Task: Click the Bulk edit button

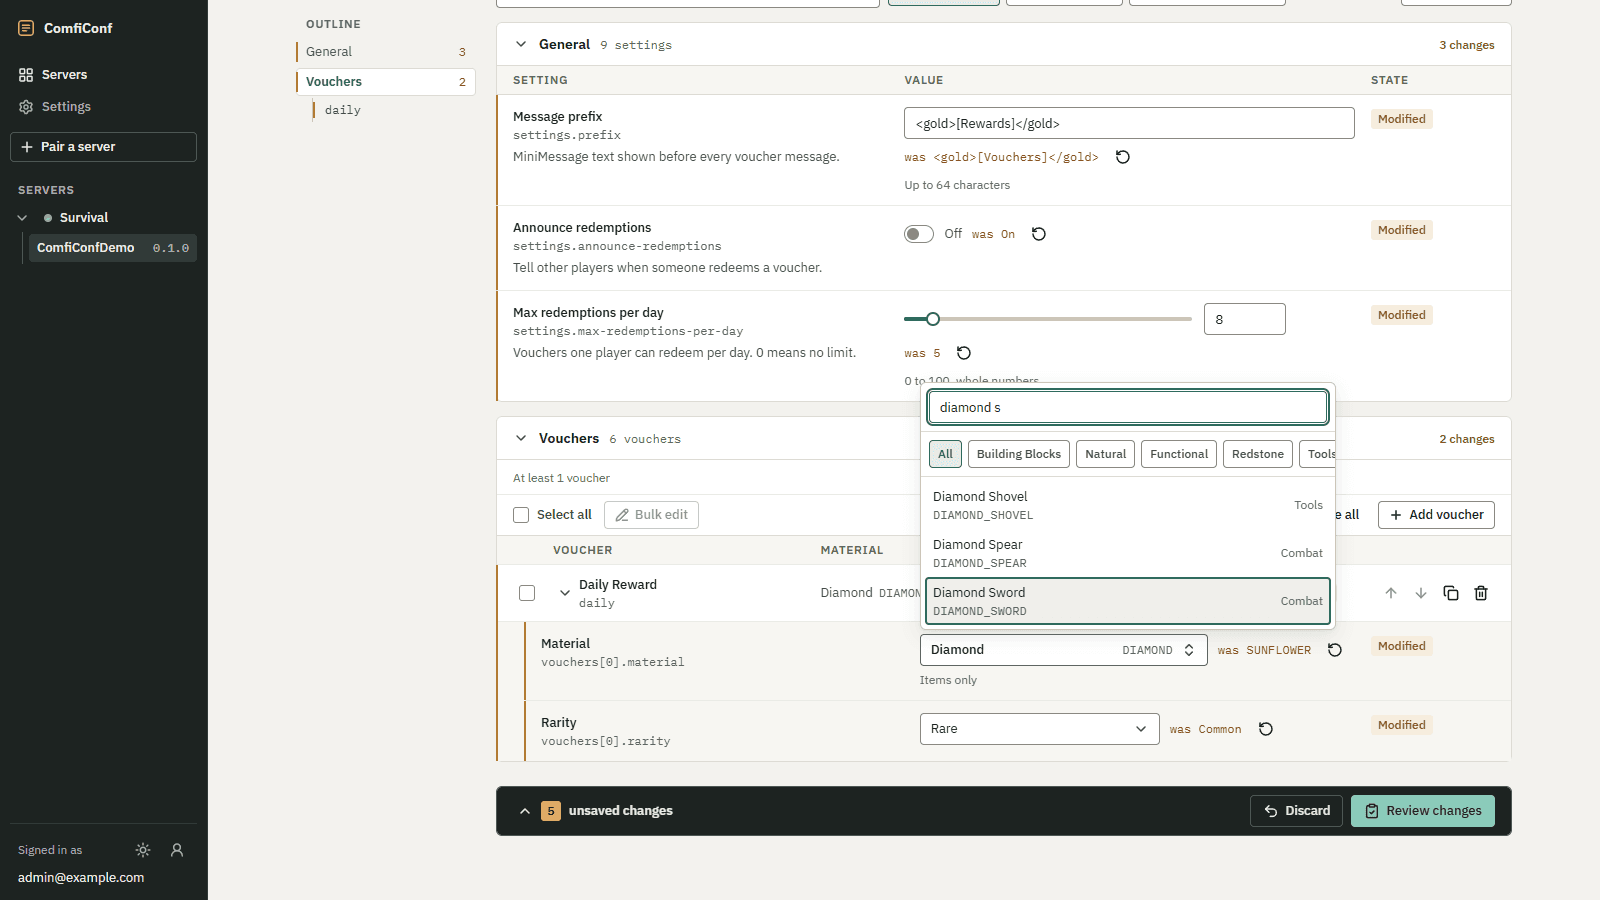Action: point(651,515)
